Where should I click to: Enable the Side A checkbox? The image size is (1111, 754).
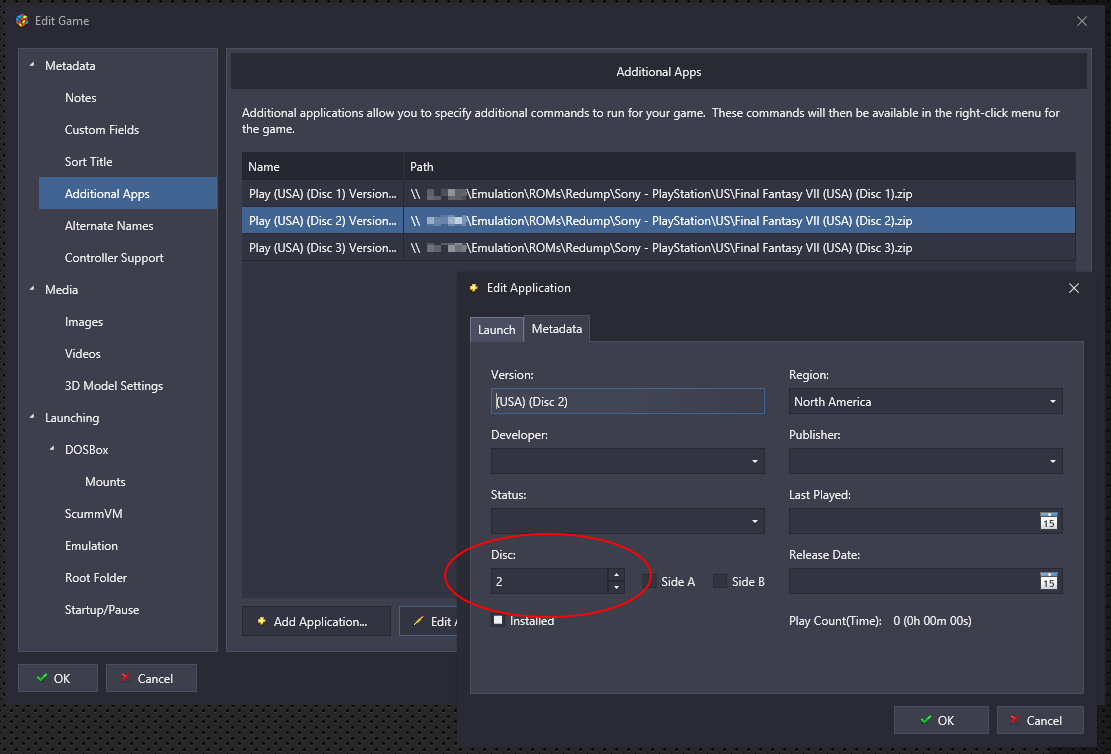tap(649, 581)
